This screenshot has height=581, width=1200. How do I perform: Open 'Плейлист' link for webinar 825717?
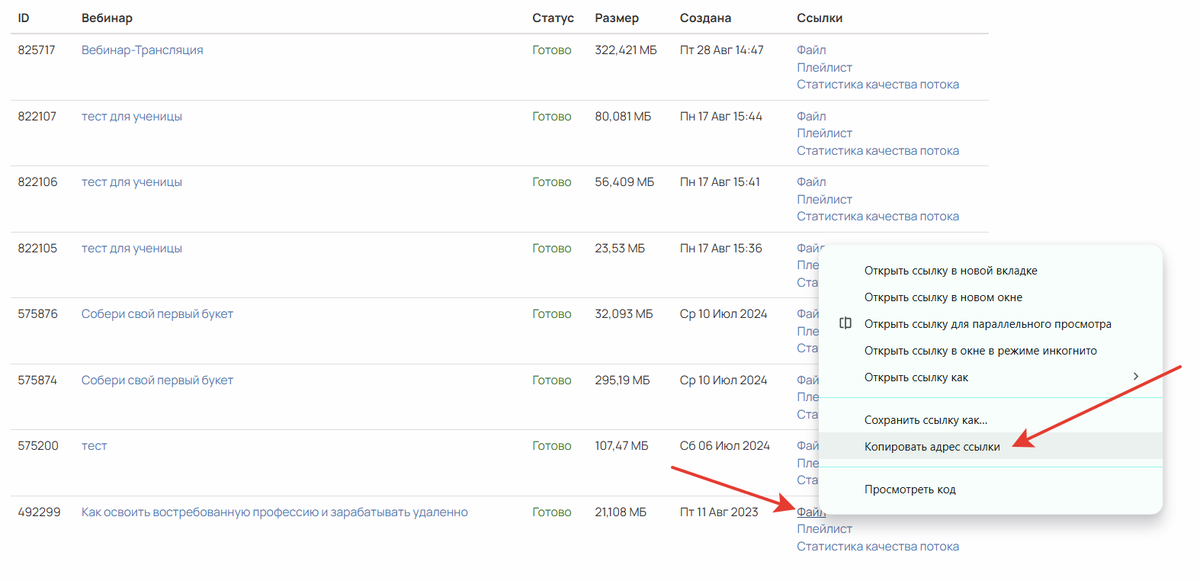coord(824,67)
